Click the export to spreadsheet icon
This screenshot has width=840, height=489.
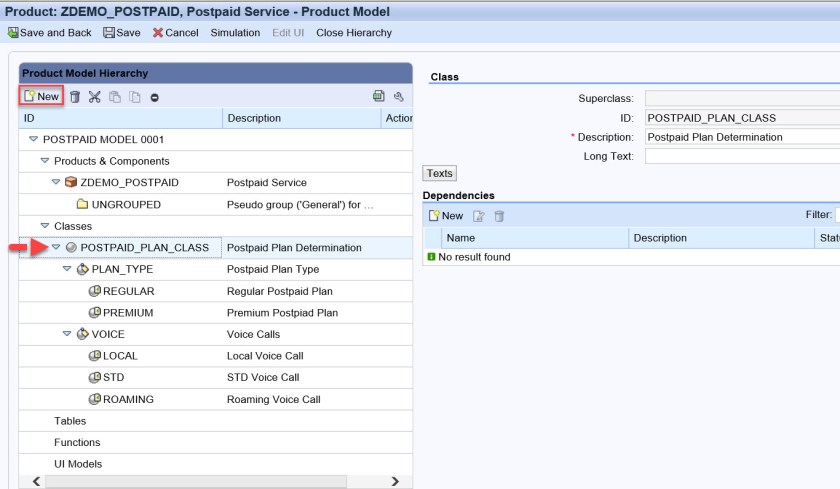click(379, 97)
